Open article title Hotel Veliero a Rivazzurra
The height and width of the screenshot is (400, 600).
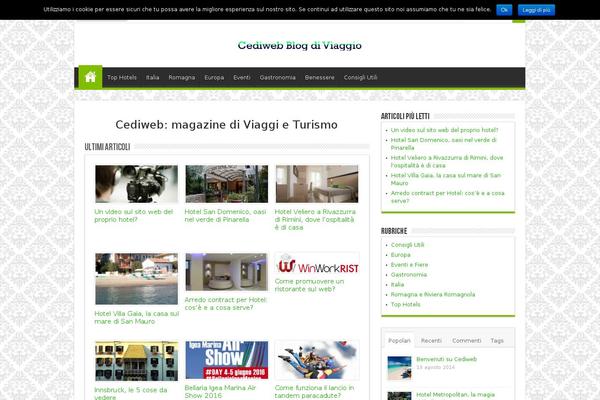click(315, 219)
